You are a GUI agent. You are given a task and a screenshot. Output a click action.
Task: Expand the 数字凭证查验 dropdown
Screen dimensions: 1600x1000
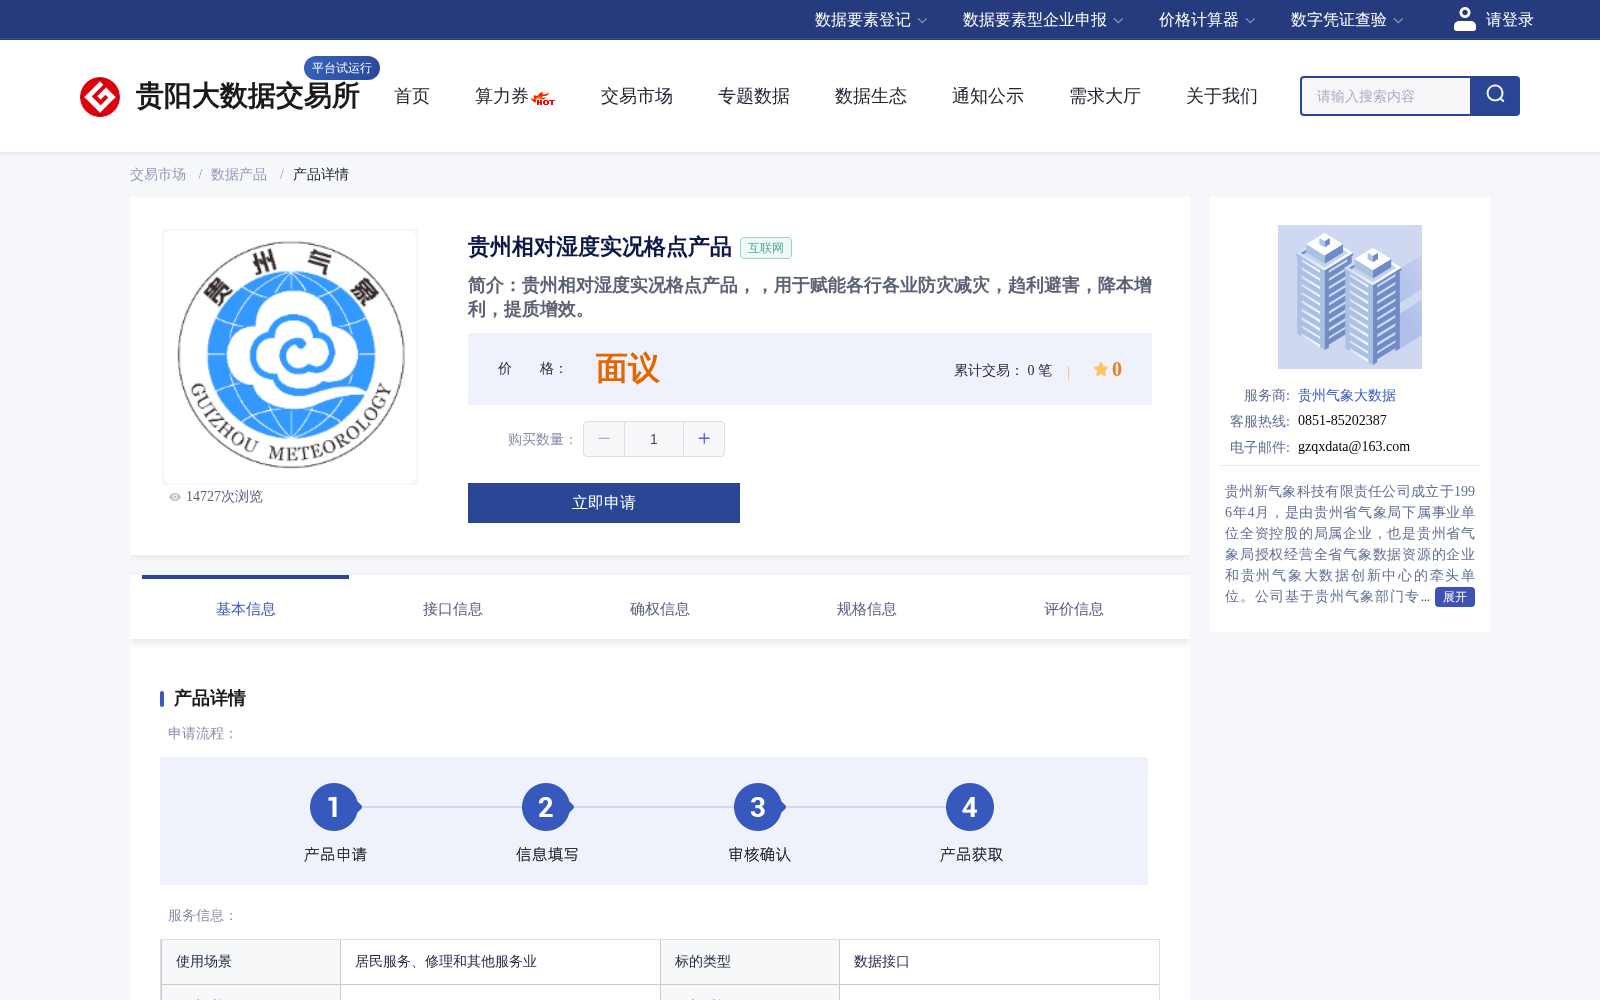1347,20
